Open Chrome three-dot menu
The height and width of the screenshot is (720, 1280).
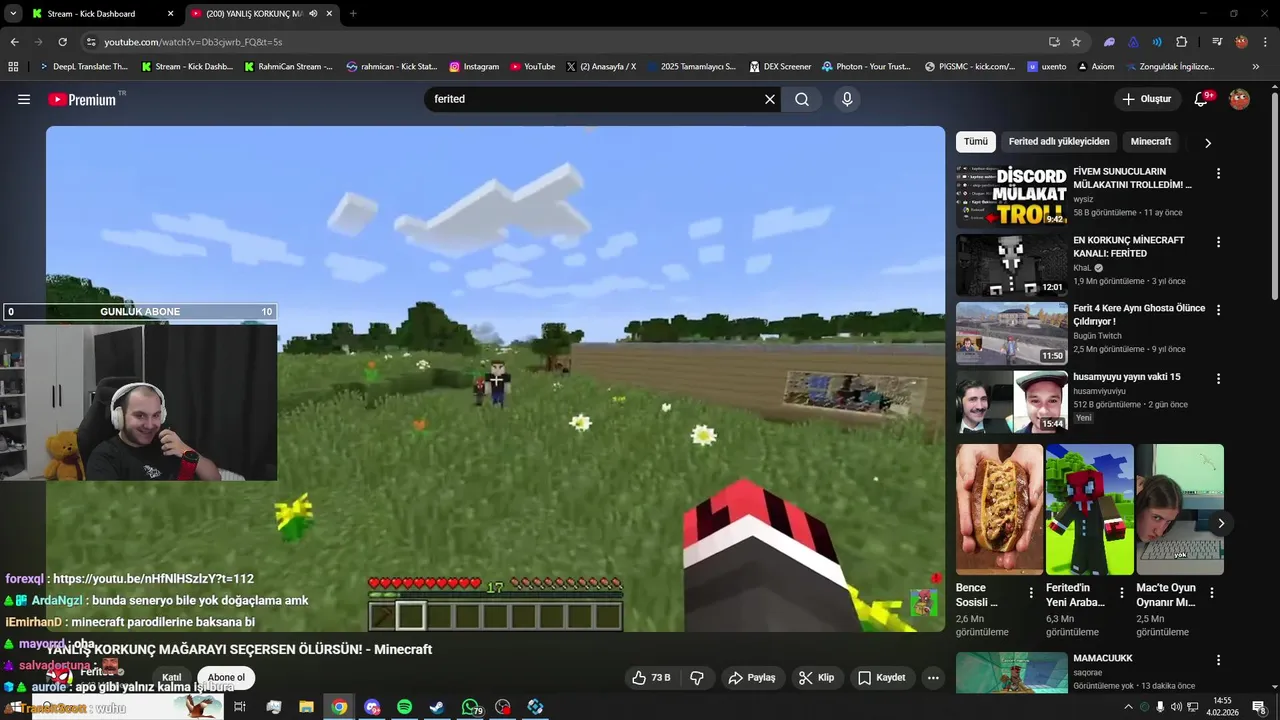click(x=1265, y=42)
